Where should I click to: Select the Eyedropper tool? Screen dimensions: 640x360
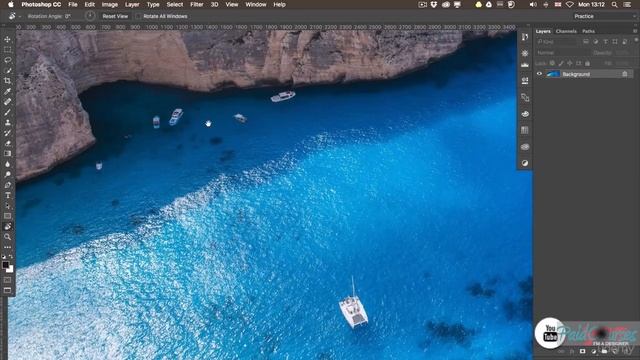[7, 91]
